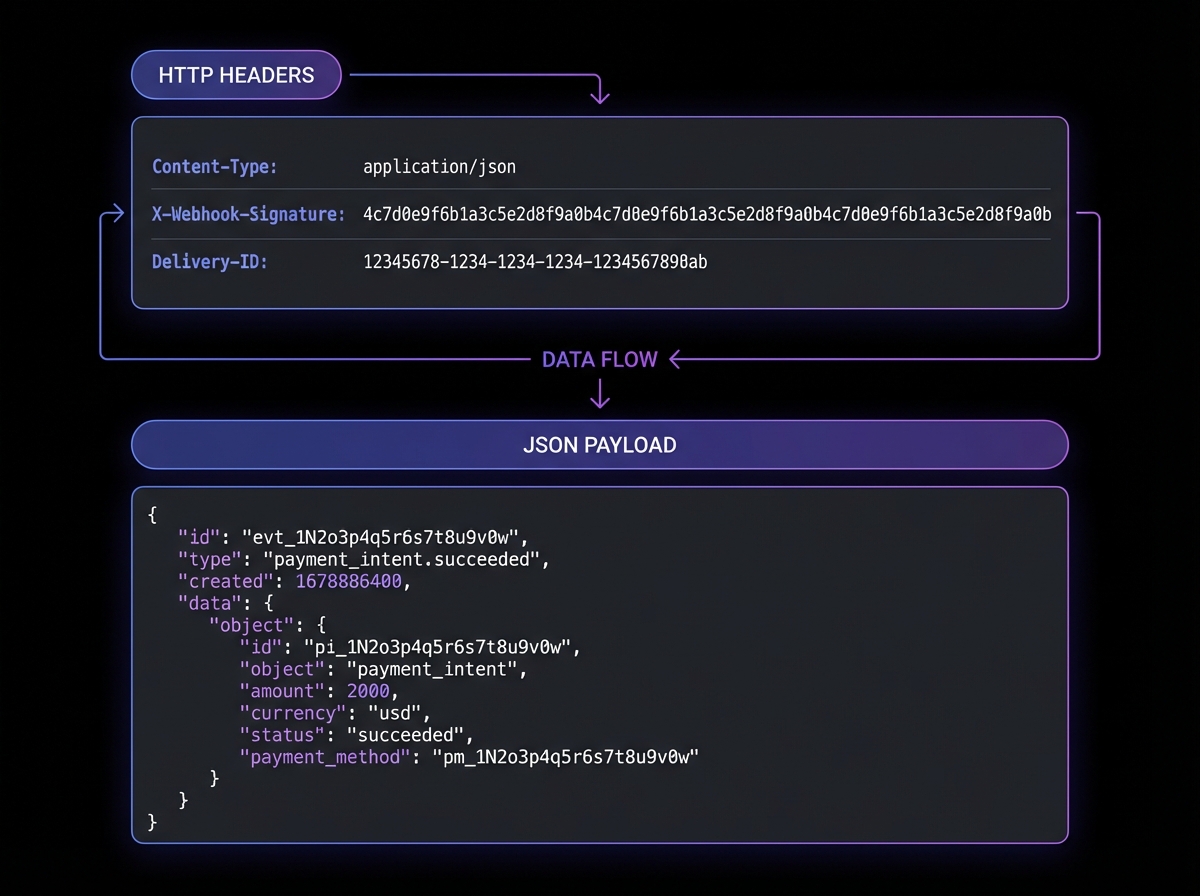Select the created timestamp 1678886400
This screenshot has width=1200, height=896.
pyautogui.click(x=350, y=581)
